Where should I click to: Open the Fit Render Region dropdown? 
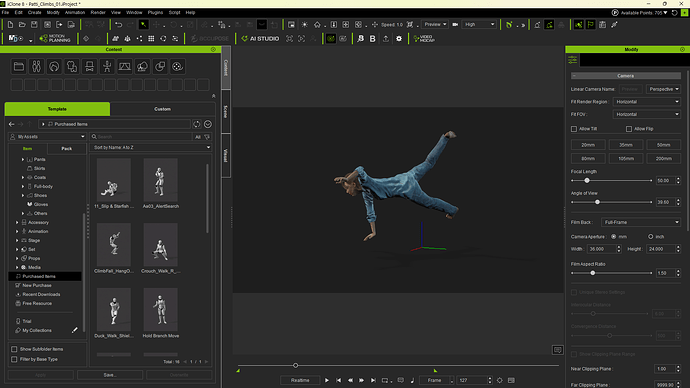click(x=647, y=102)
